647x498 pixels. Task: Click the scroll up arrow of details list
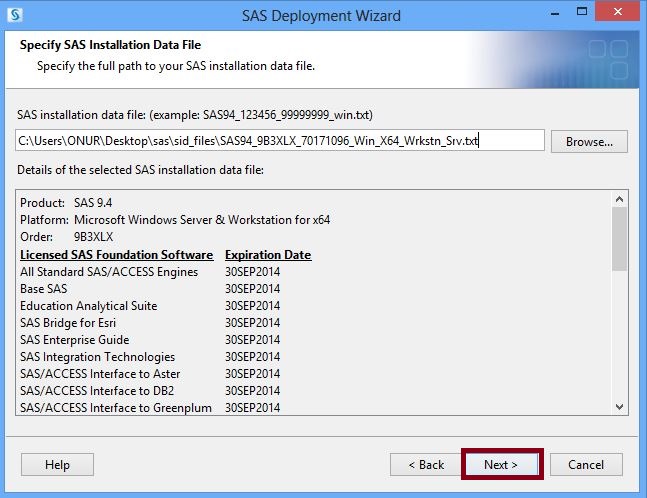[619, 199]
